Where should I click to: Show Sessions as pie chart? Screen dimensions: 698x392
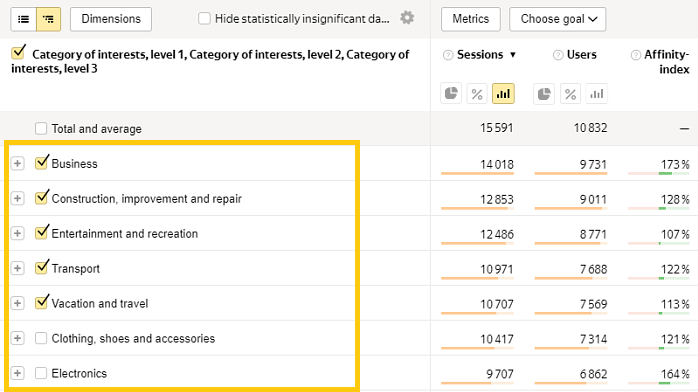(x=451, y=93)
